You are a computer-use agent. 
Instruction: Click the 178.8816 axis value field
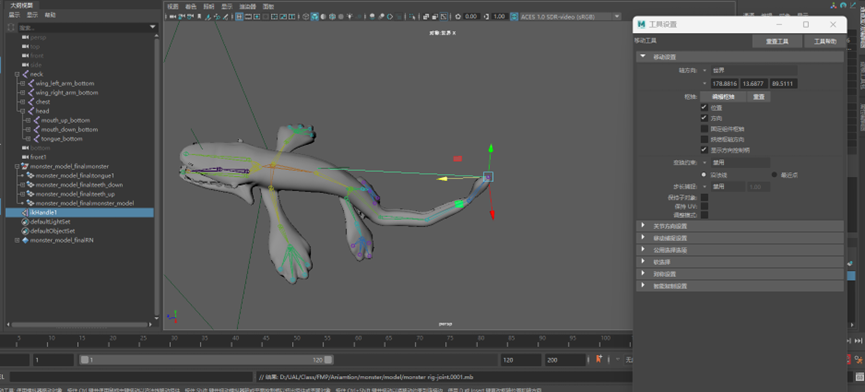pyautogui.click(x=724, y=84)
